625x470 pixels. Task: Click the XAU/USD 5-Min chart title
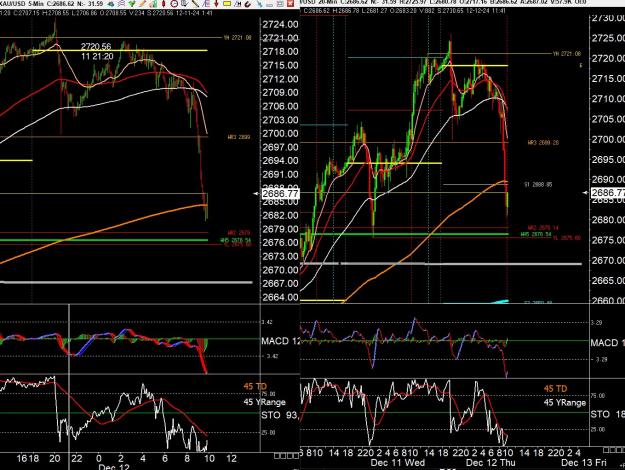tap(21, 4)
